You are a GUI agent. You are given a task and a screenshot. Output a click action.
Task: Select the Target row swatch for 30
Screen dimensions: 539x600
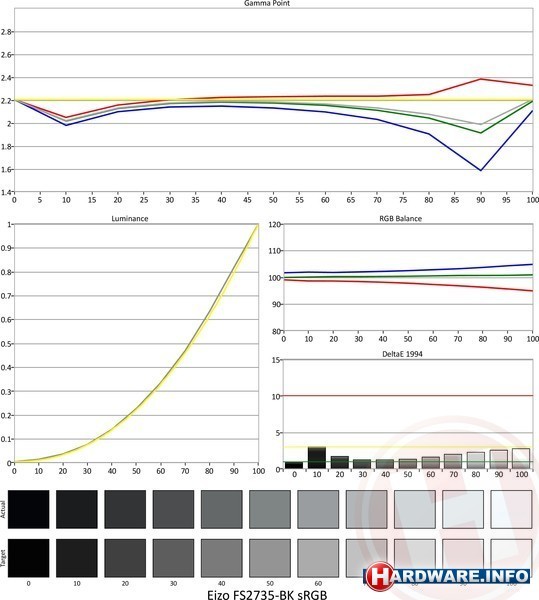[x=173, y=558]
